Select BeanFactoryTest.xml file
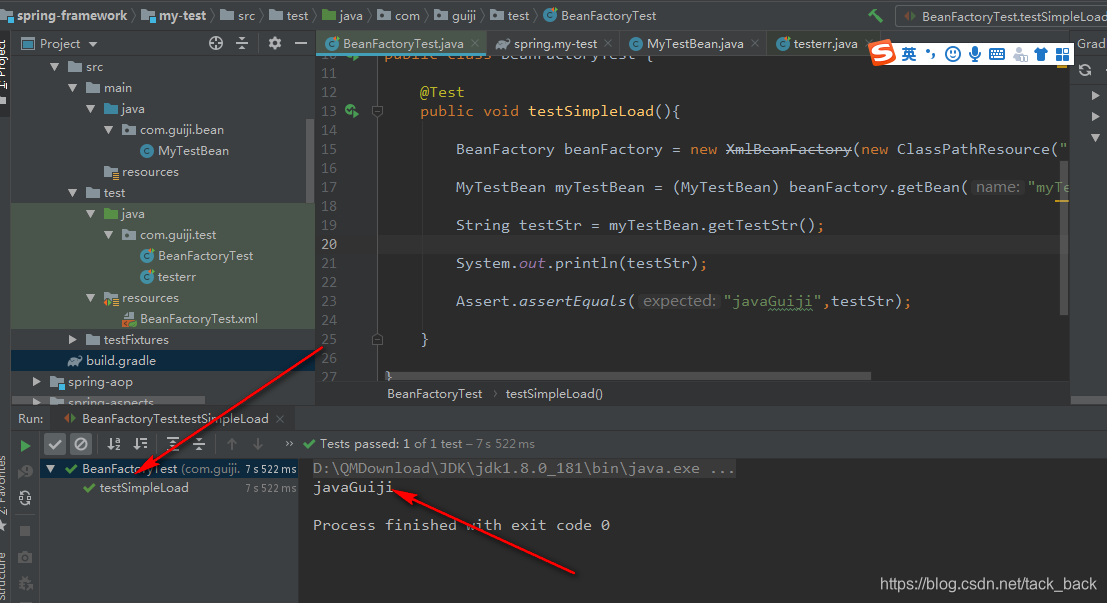Image resolution: width=1107 pixels, height=603 pixels. (198, 319)
